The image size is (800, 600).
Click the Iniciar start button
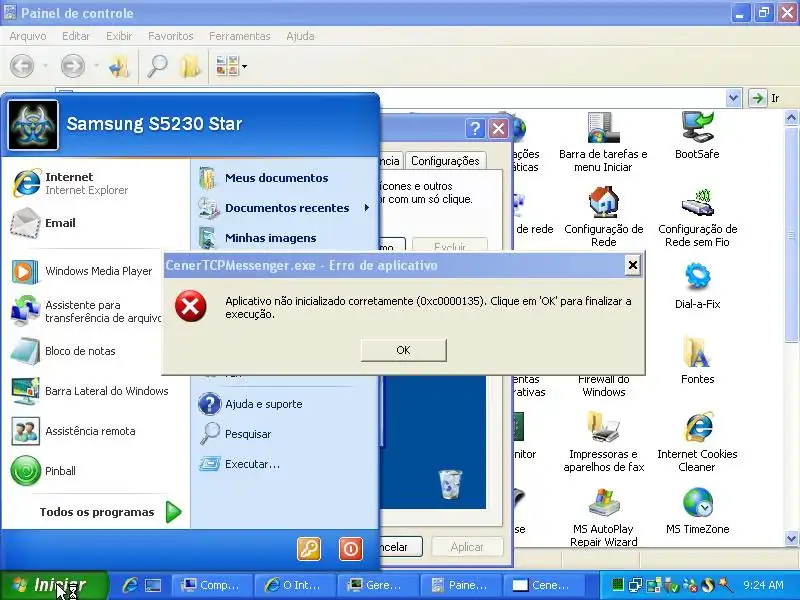click(x=54, y=585)
